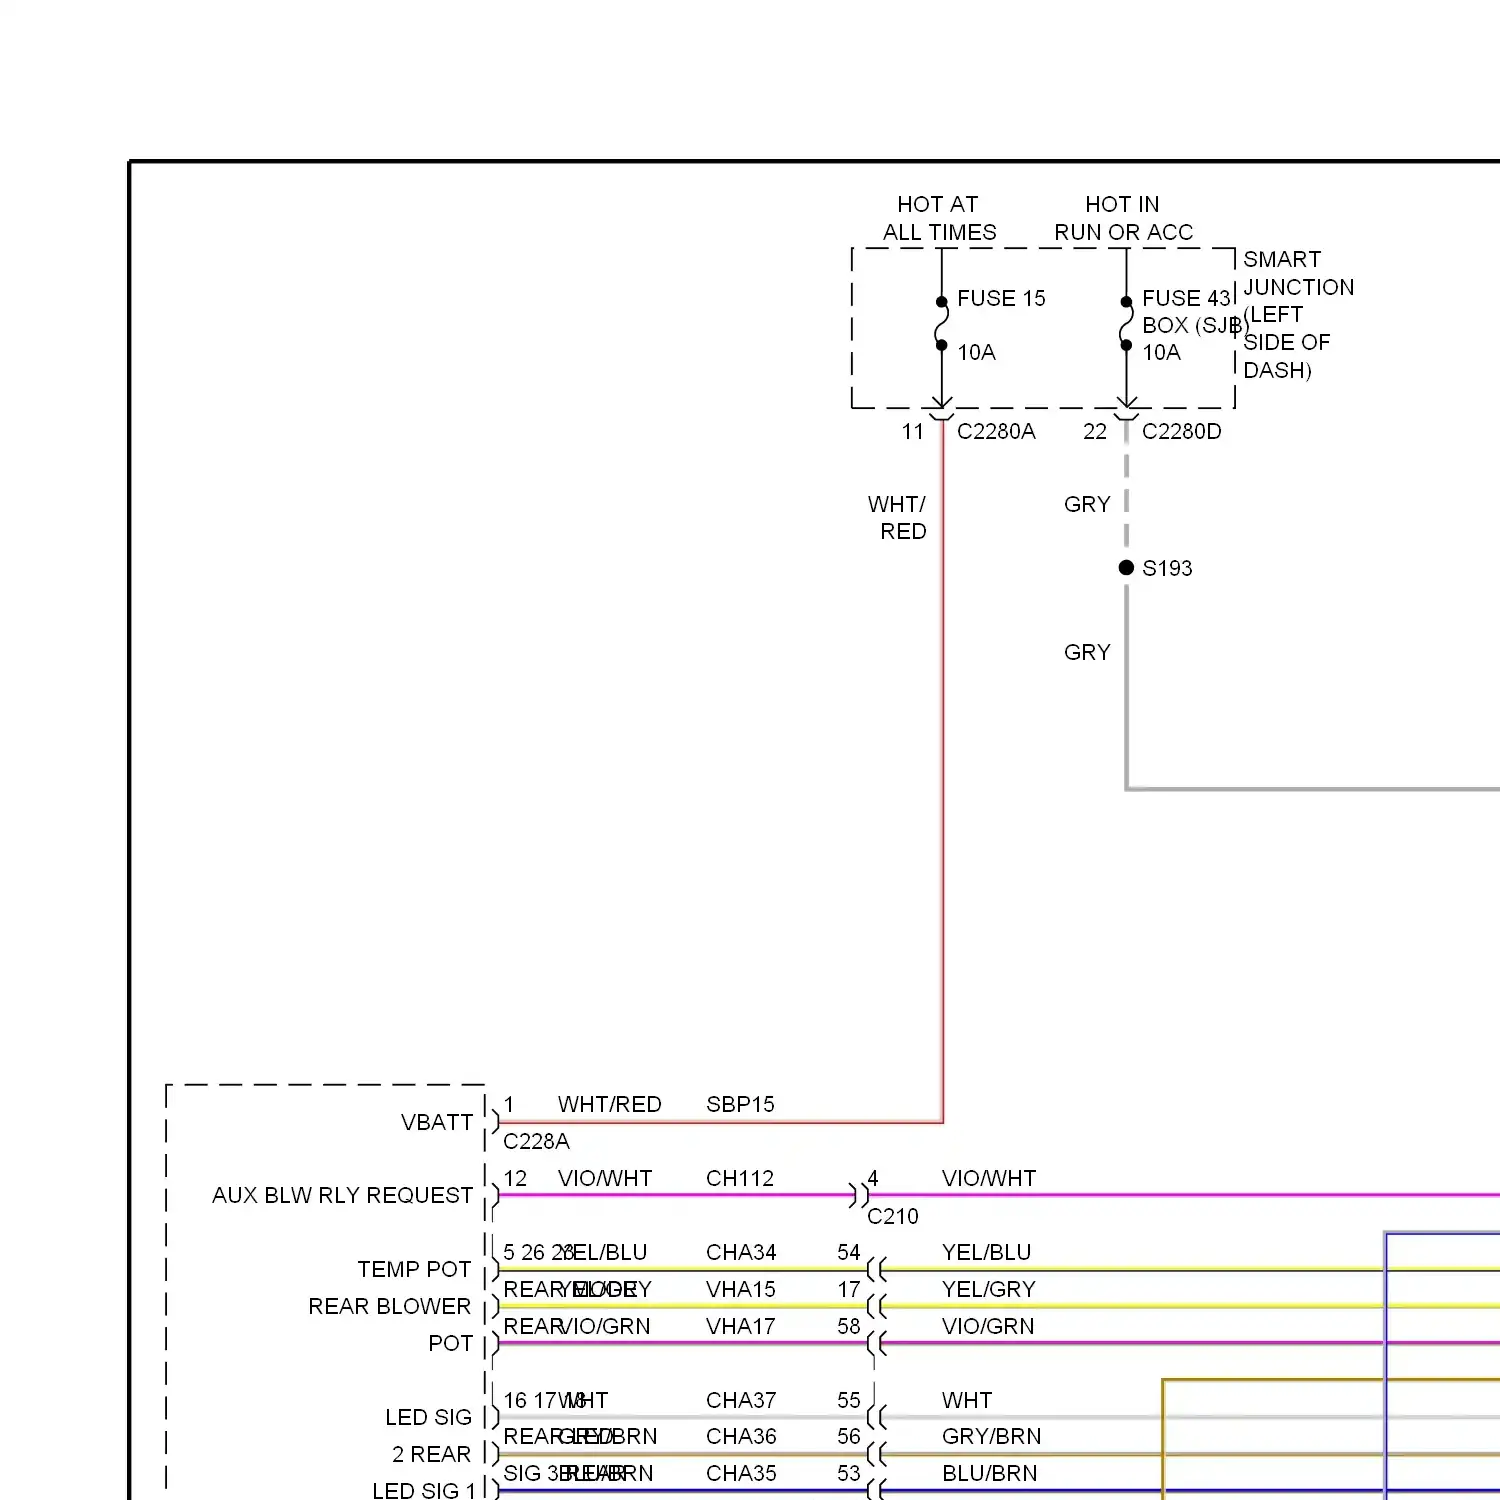Click connector label C228A
This screenshot has height=1500, width=1500.
[x=536, y=1141]
